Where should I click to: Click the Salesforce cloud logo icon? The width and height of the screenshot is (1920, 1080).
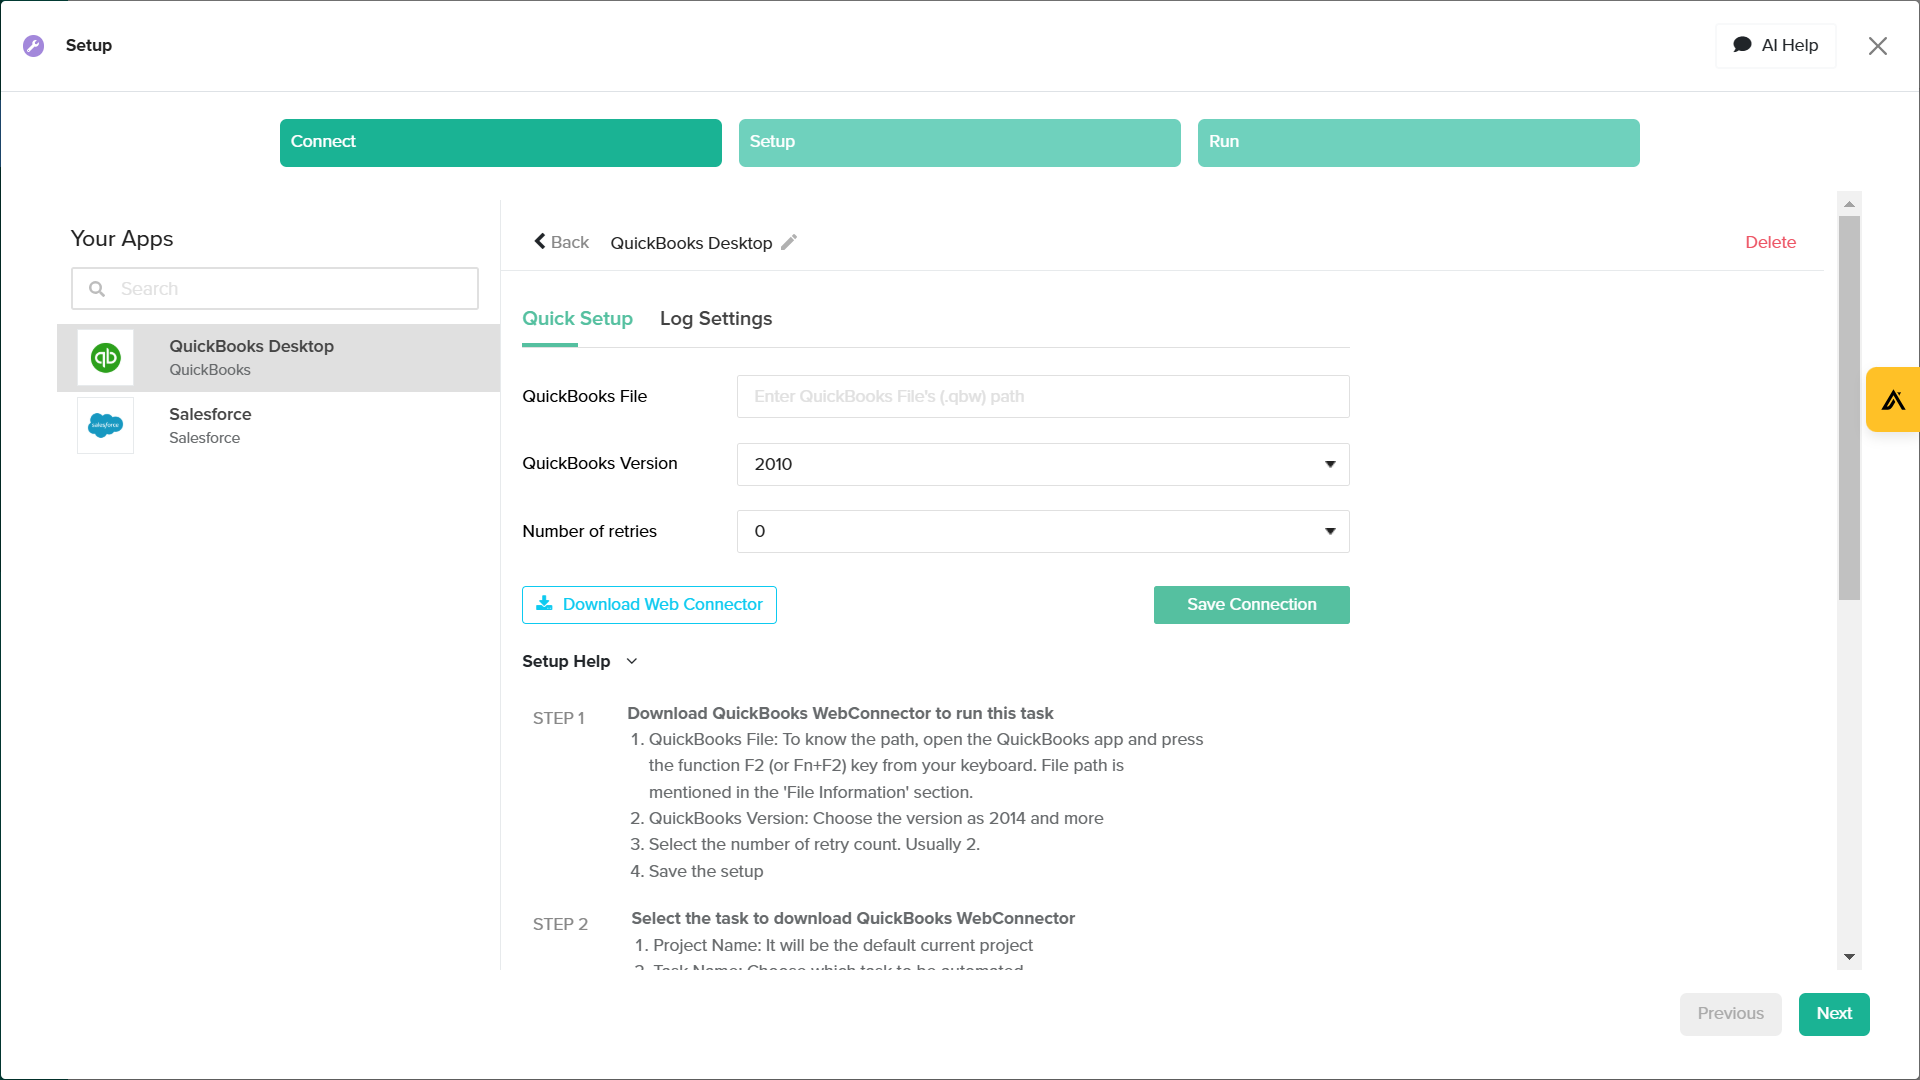click(105, 425)
